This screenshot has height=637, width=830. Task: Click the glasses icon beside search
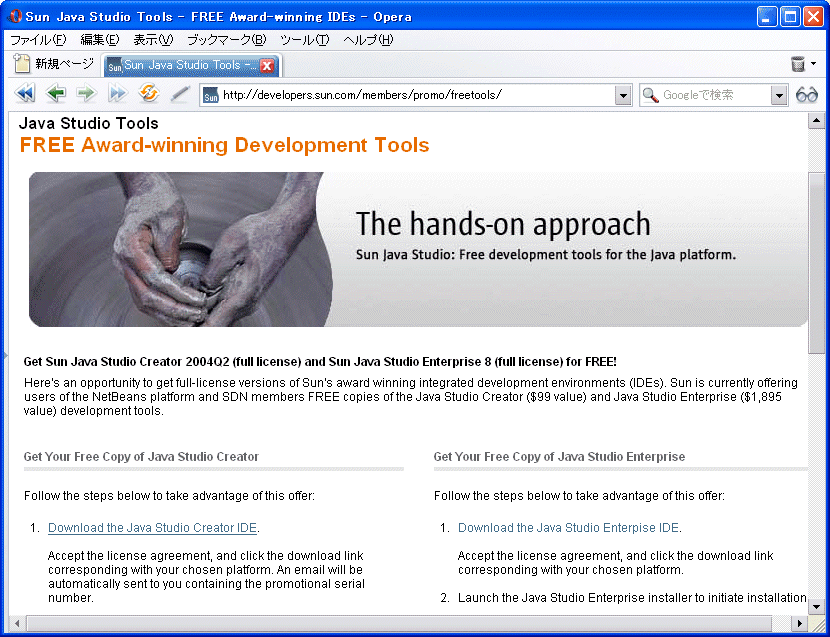coord(807,95)
